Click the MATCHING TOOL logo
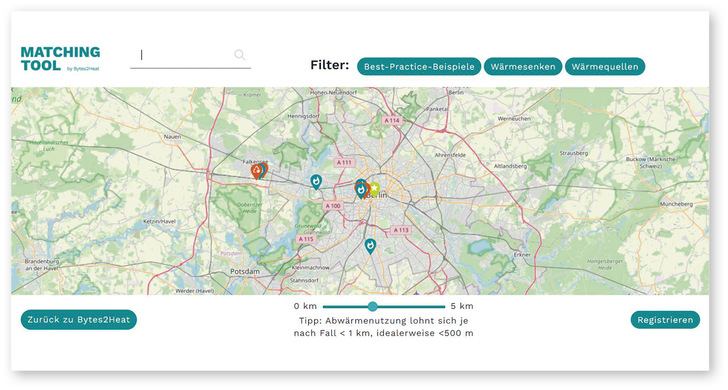728x390 pixels. (60, 58)
